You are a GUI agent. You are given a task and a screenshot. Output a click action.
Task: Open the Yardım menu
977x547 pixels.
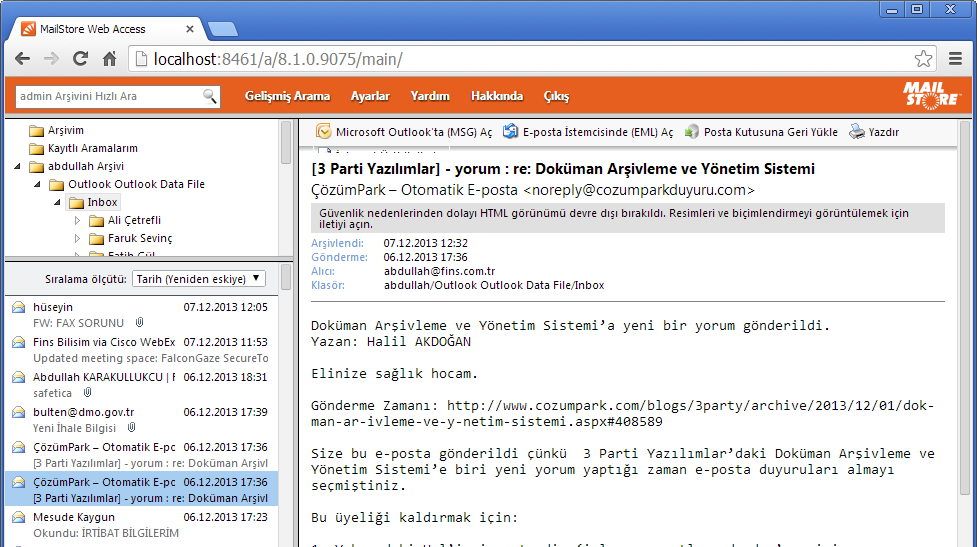pyautogui.click(x=430, y=96)
